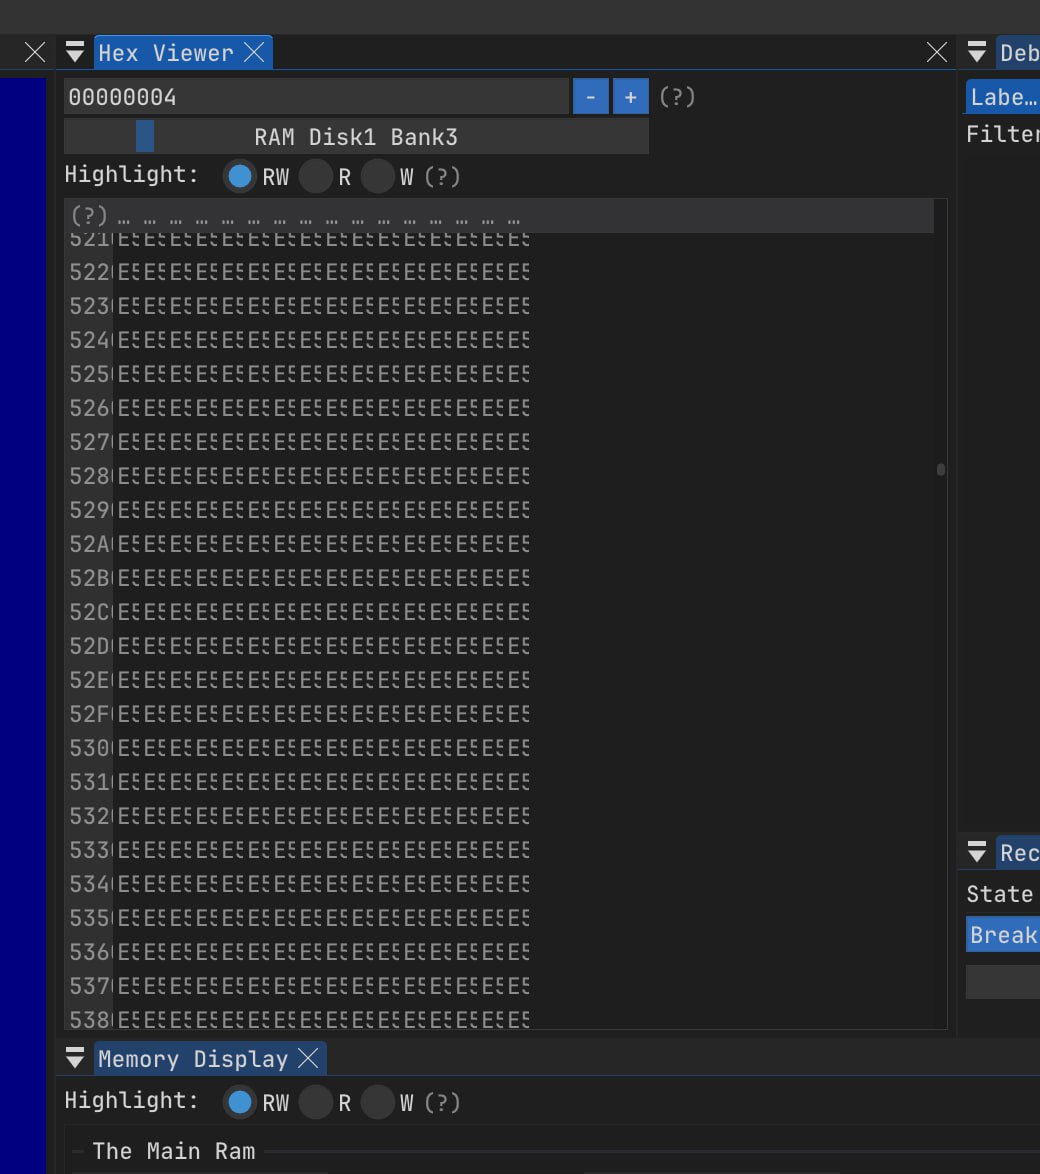Click the address input field showing 00000004
This screenshot has width=1040, height=1174.
316,97
